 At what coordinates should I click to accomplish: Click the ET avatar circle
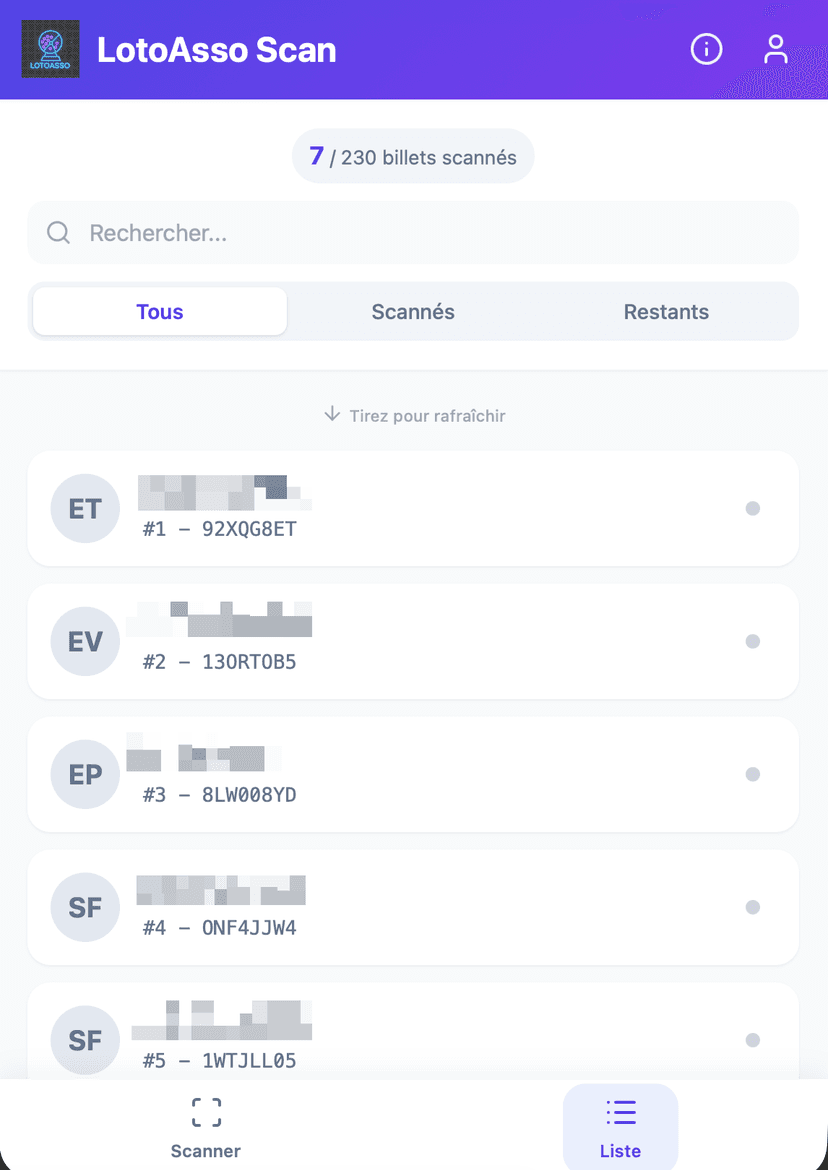point(85,508)
